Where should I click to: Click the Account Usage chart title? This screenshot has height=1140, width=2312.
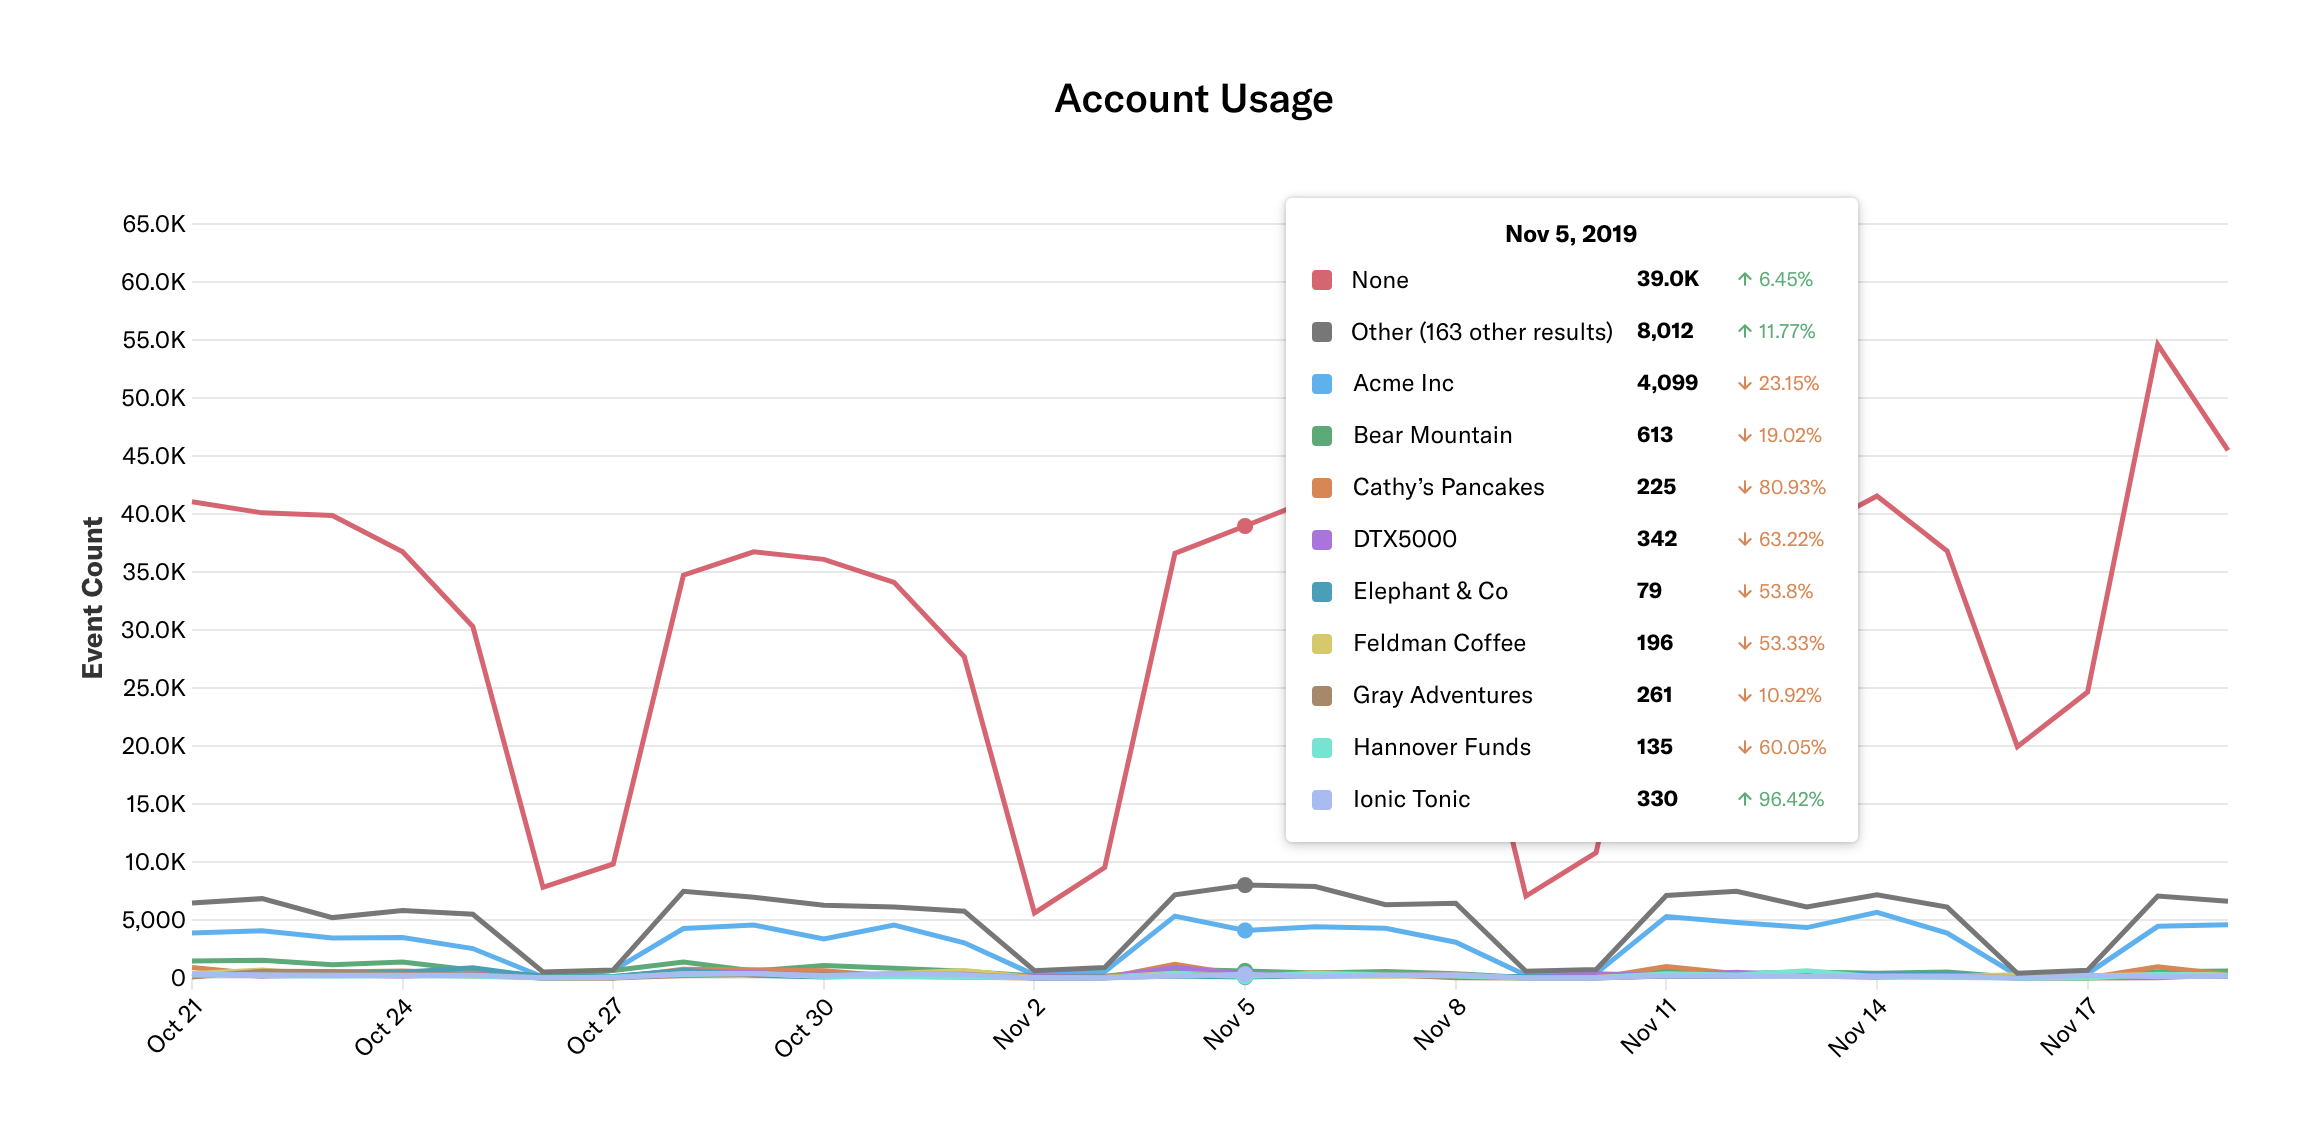pyautogui.click(x=1193, y=99)
